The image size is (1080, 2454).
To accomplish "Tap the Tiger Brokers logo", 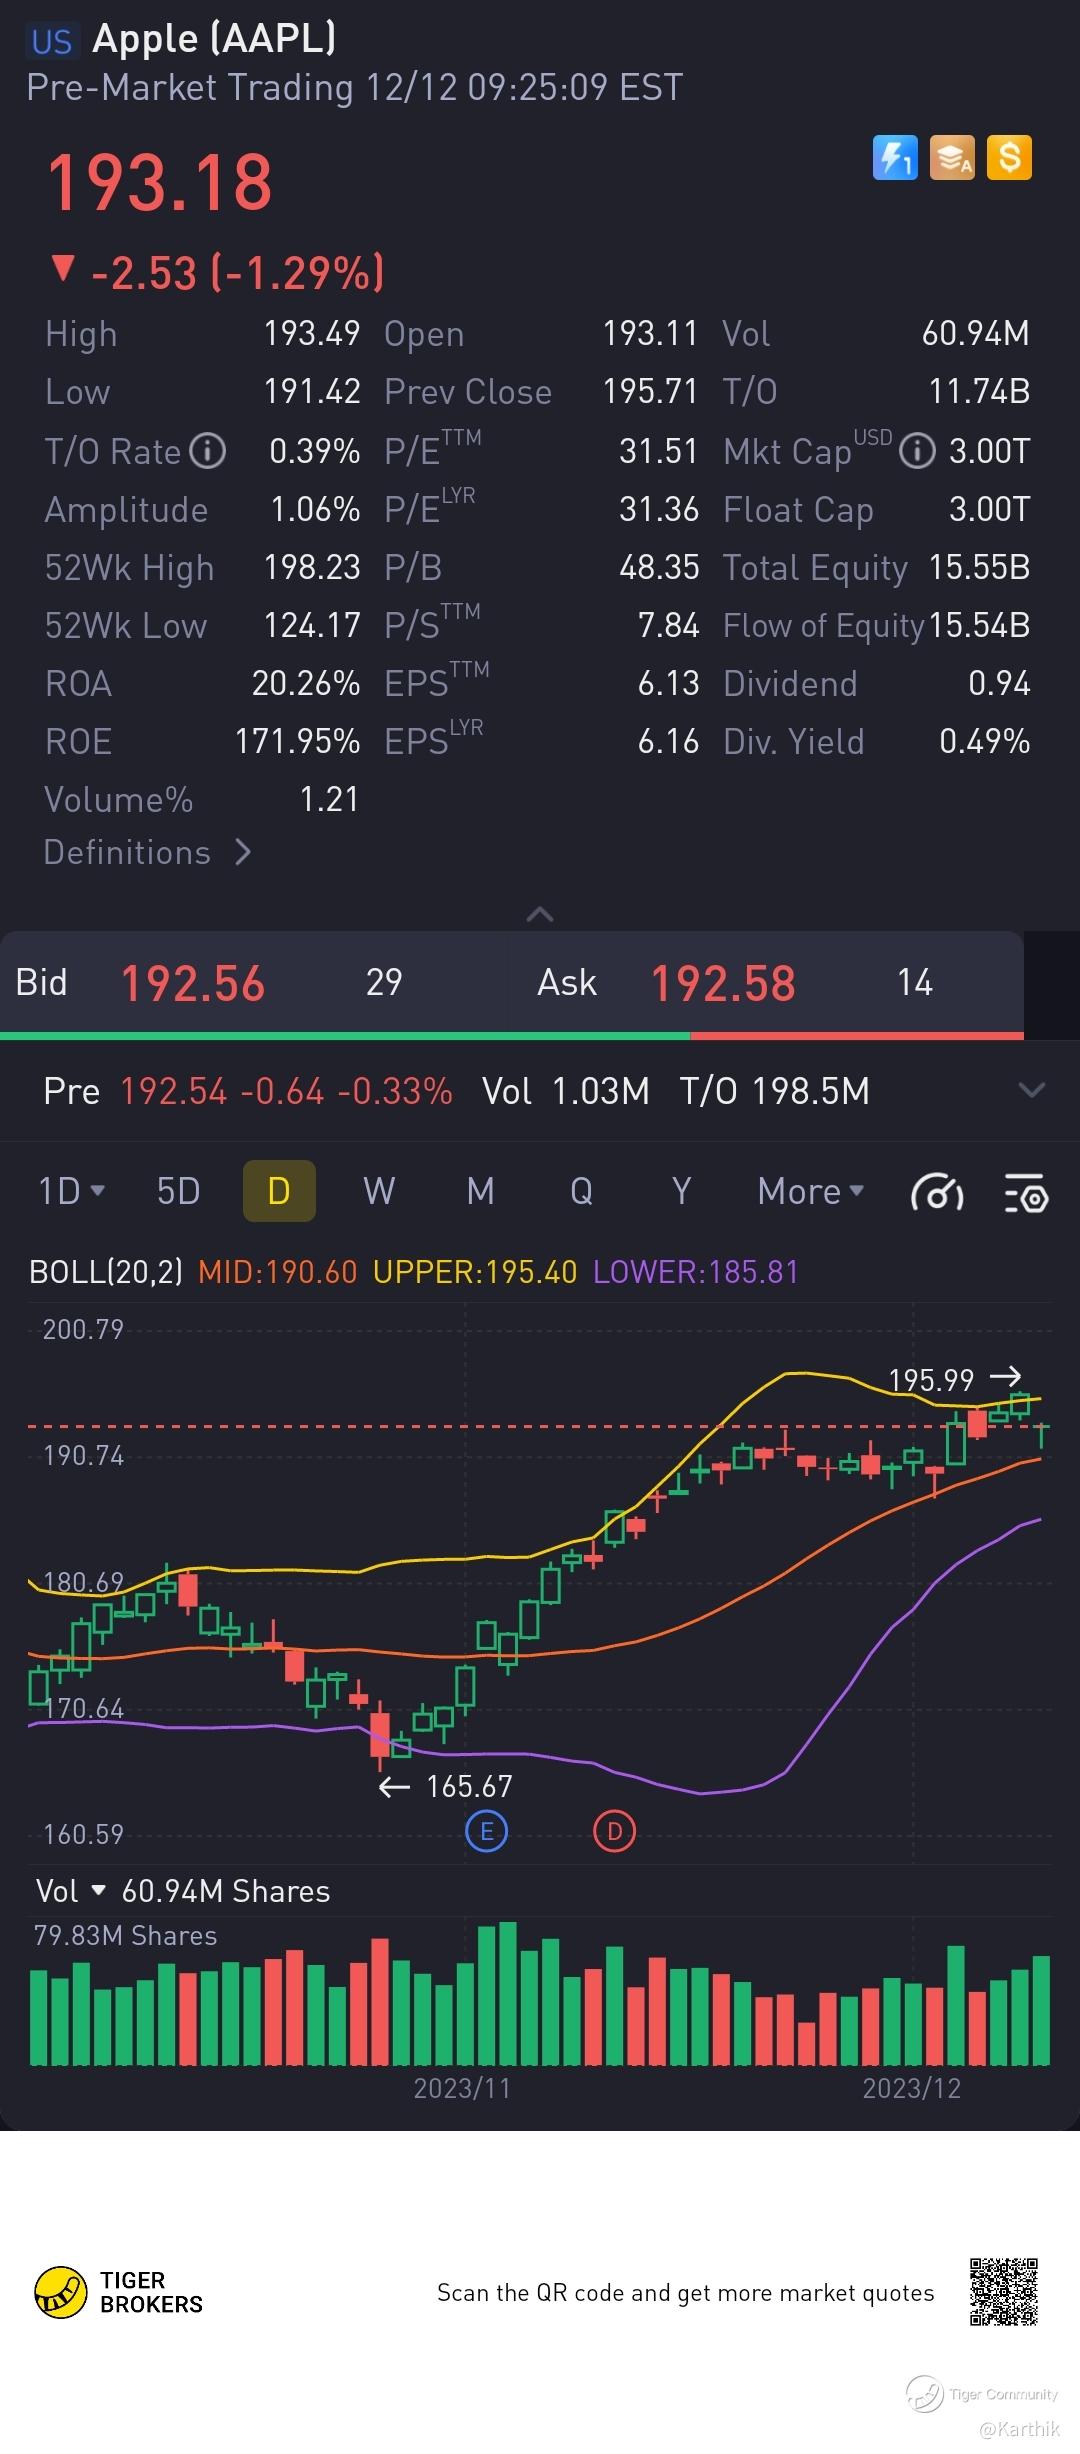I will 119,2292.
